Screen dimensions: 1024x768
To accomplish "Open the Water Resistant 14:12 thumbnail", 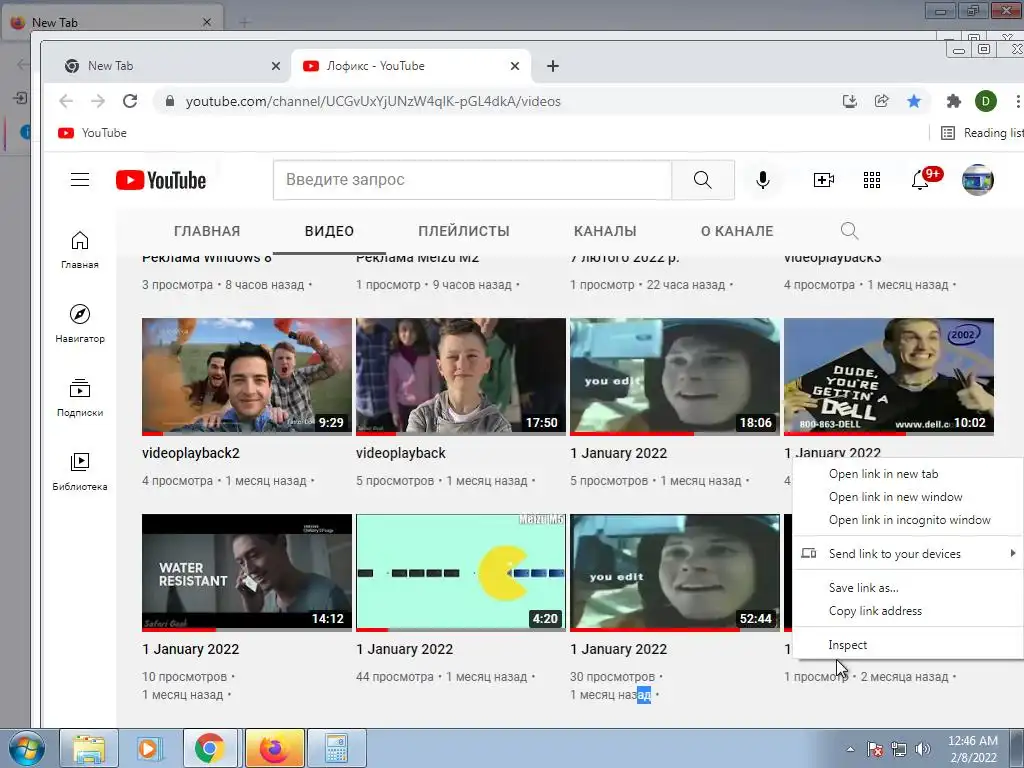I will coord(247,573).
